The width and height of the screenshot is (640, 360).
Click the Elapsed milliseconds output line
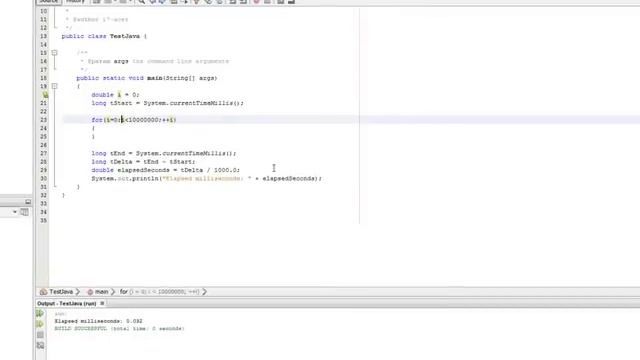pyautogui.click(x=98, y=321)
